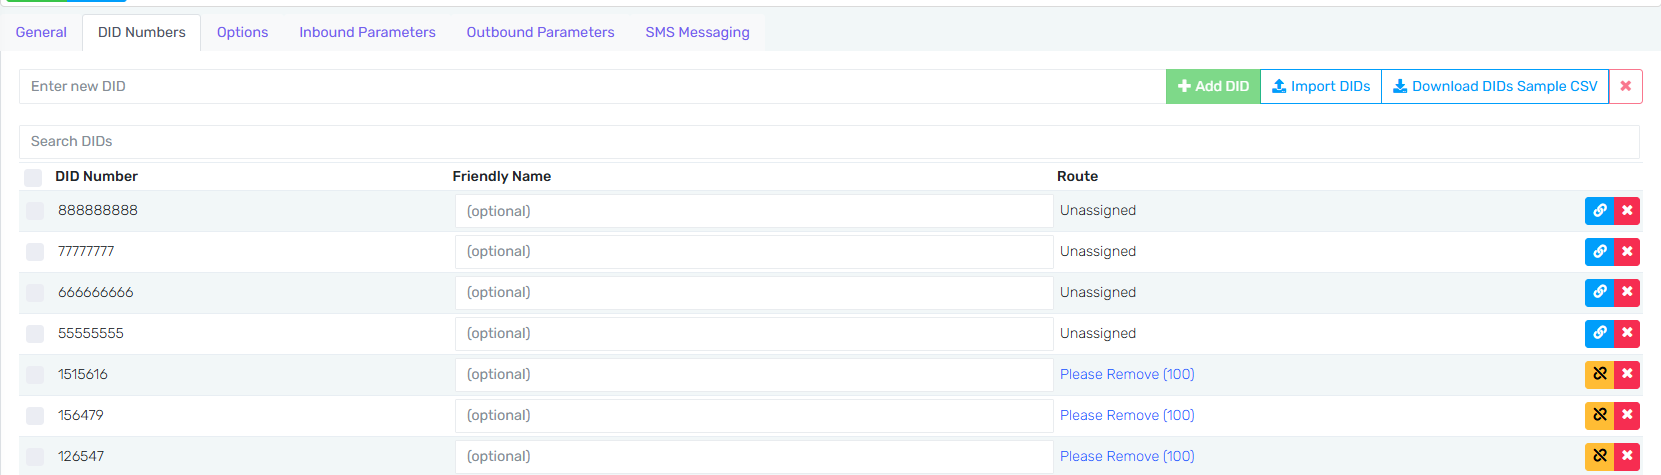Edit friendly name for DID 55555555
The height and width of the screenshot is (475, 1661).
[754, 334]
